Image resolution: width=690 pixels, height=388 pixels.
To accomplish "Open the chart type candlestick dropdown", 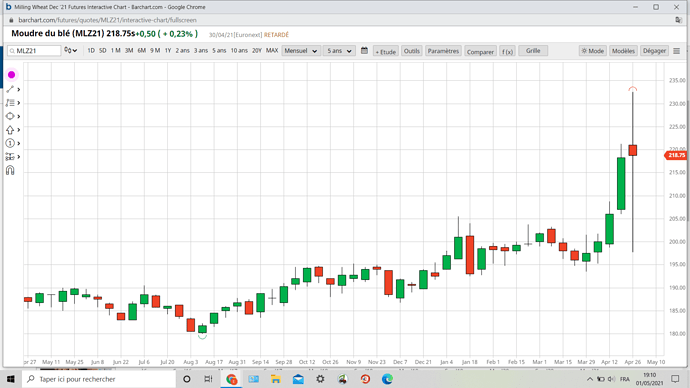I will click(70, 51).
